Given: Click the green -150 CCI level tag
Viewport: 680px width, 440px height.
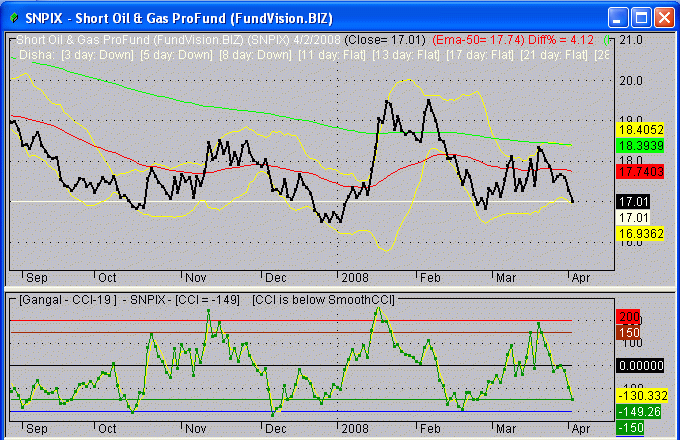Looking at the screenshot, I should [x=630, y=428].
